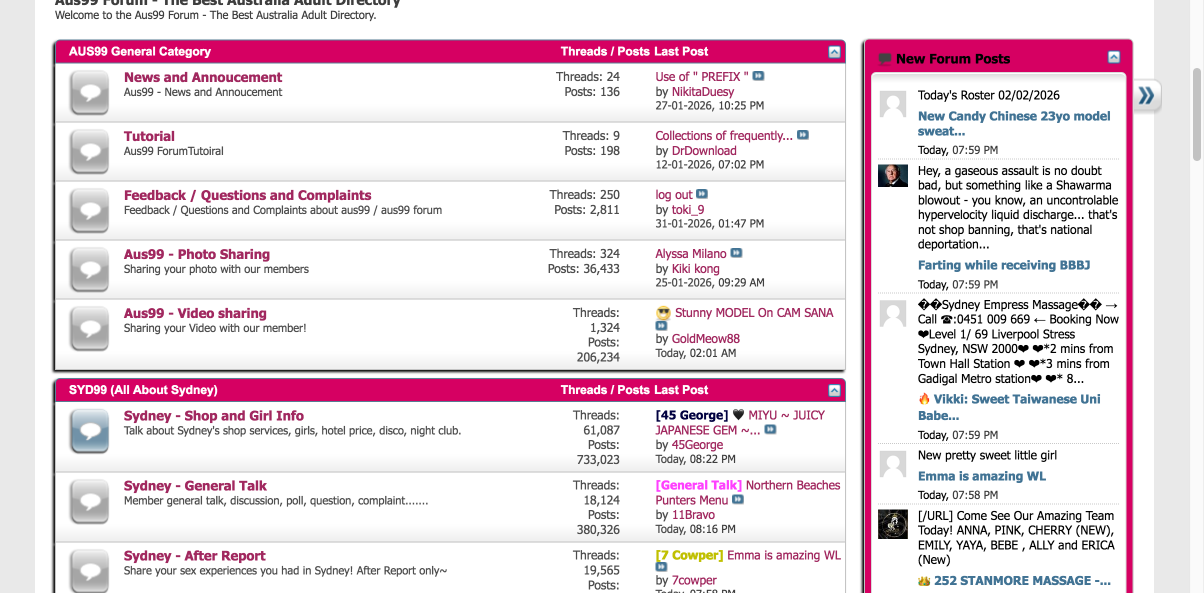Go to last post icon beside 'log out'
This screenshot has width=1204, height=593.
702,194
